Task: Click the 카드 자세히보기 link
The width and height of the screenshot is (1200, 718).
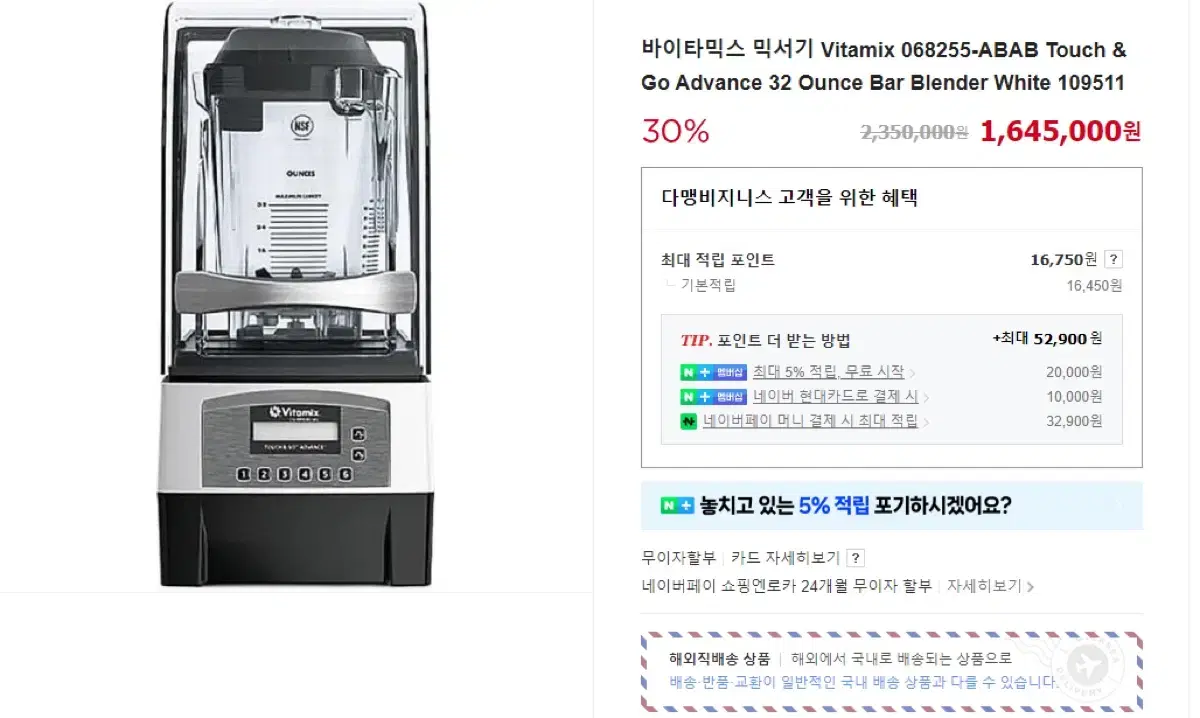Action: click(x=785, y=558)
